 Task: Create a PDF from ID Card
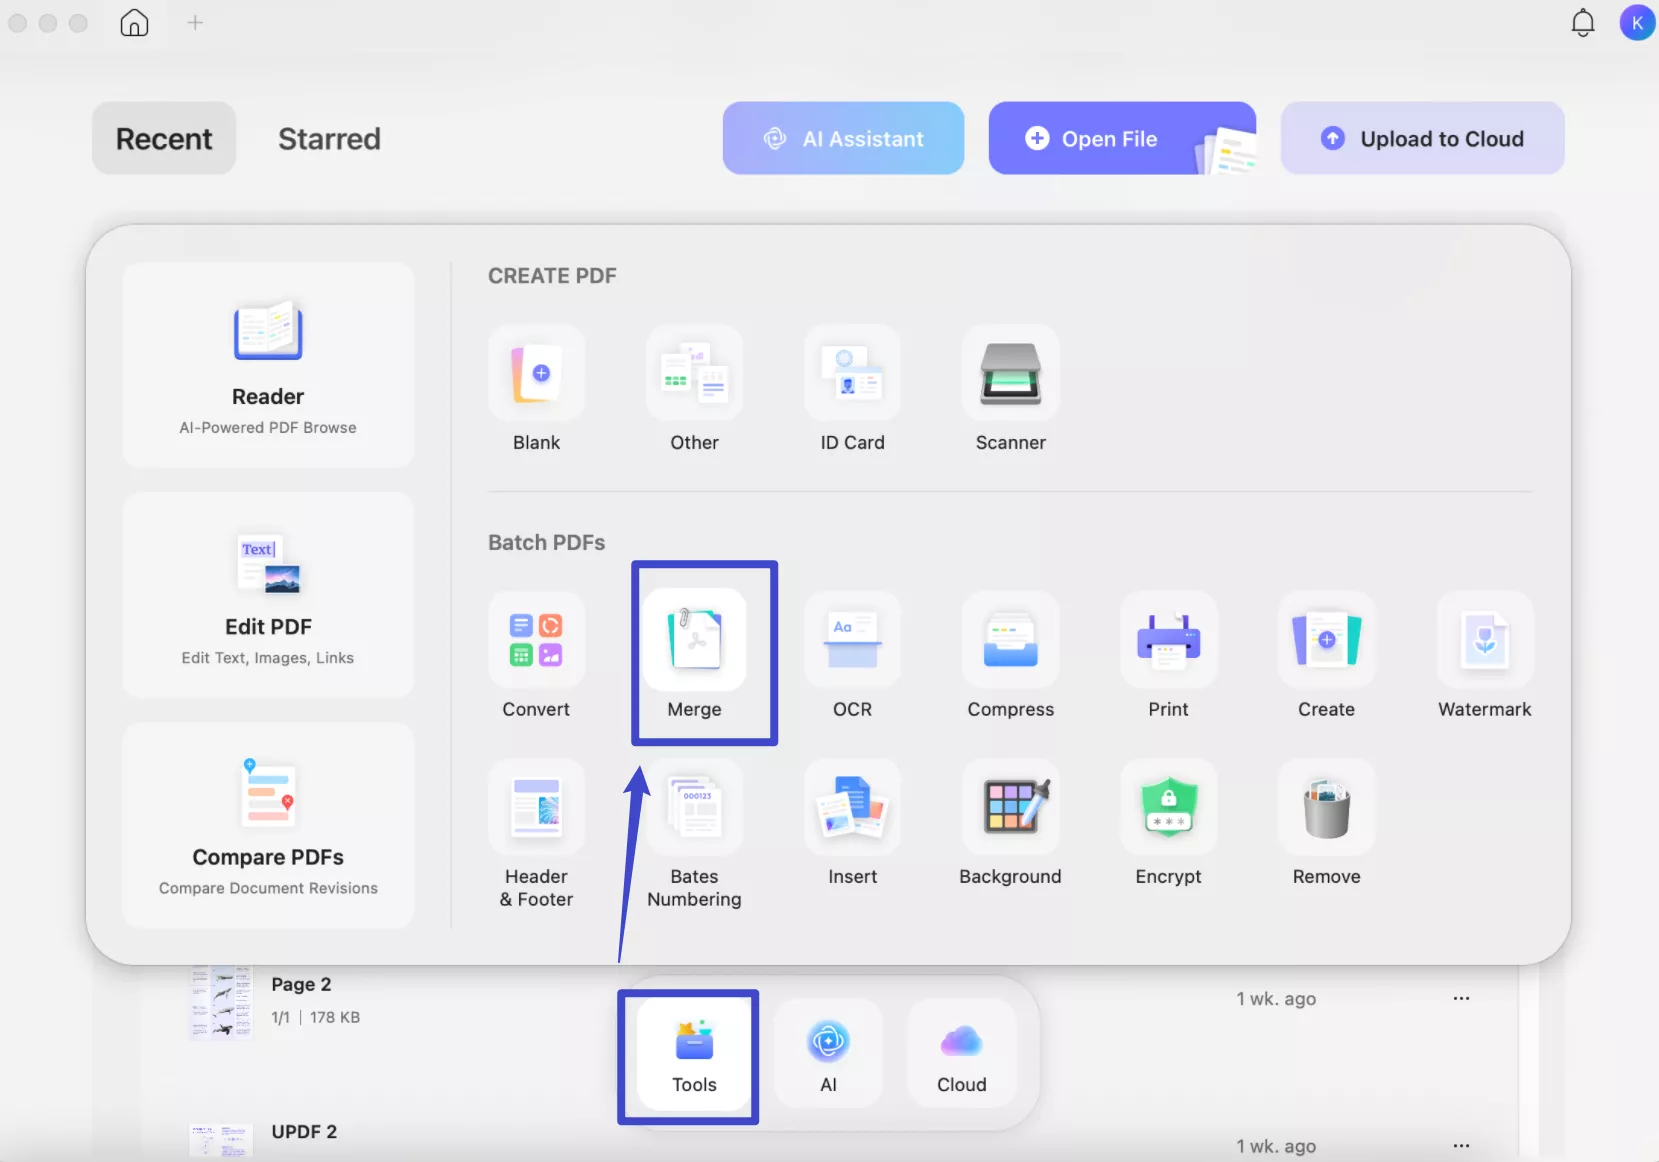click(853, 374)
